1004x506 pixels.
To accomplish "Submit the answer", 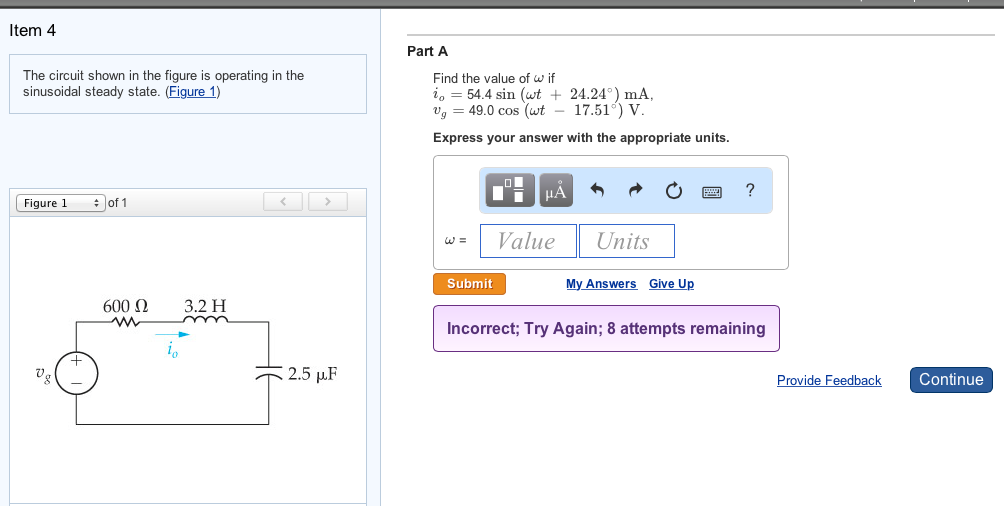I will [x=469, y=284].
